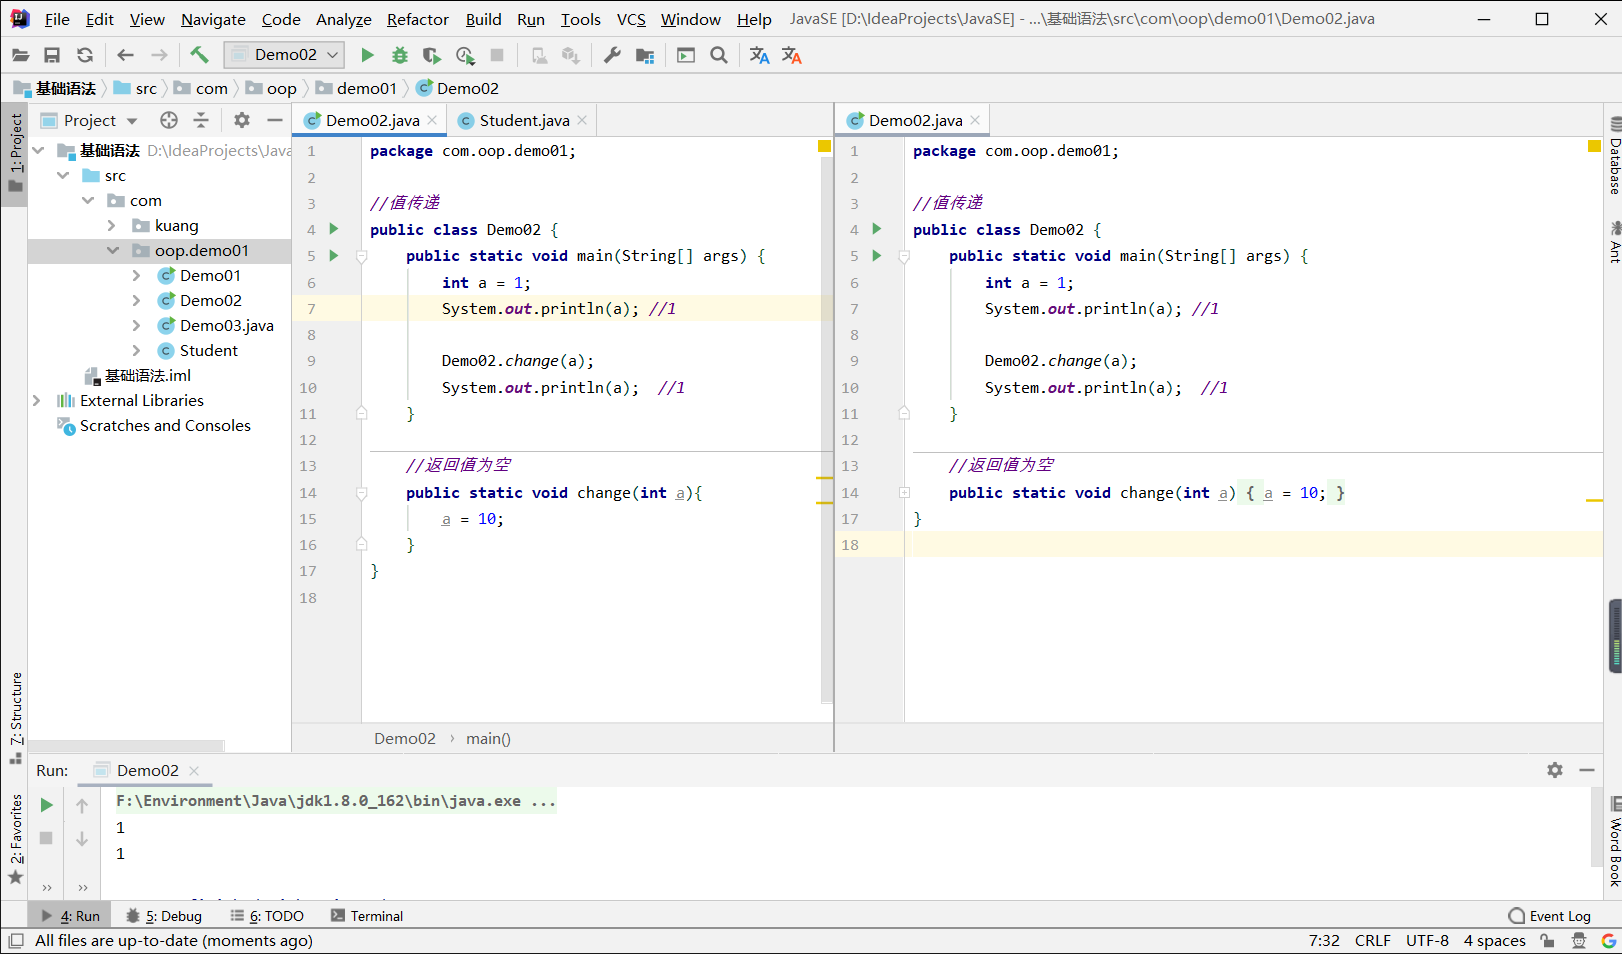Open the 5: Debug tool window
This screenshot has height=954, width=1622.
point(165,916)
